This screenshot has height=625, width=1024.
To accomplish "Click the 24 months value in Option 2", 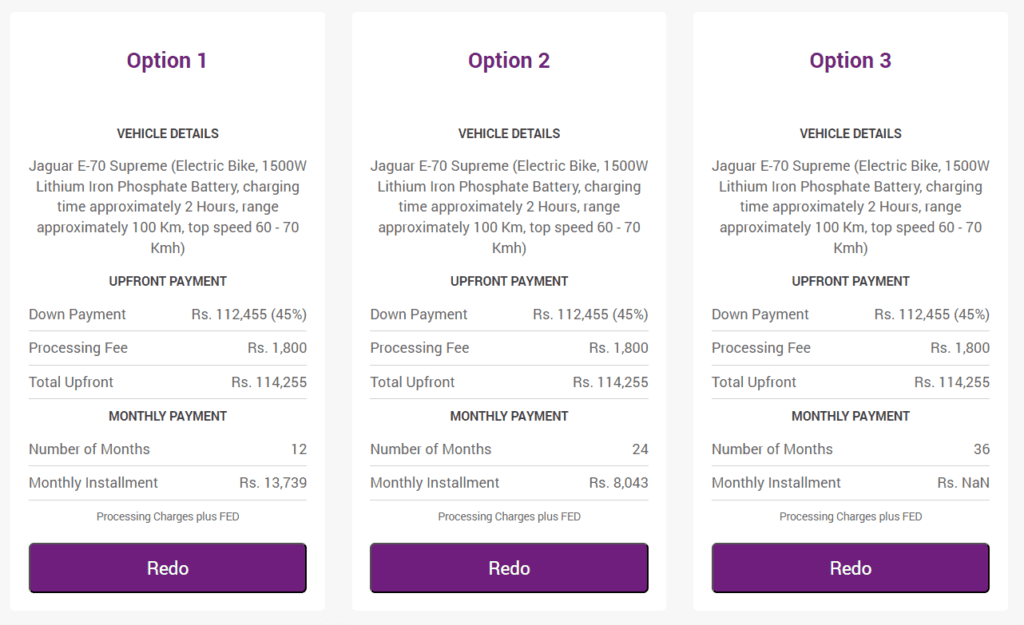I will pos(640,449).
